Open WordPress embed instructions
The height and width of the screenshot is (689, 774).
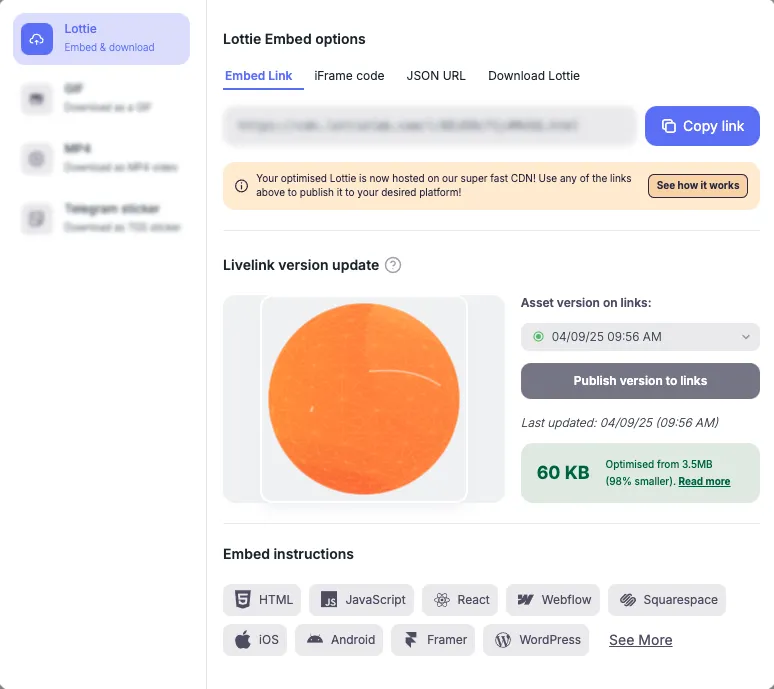click(536, 640)
